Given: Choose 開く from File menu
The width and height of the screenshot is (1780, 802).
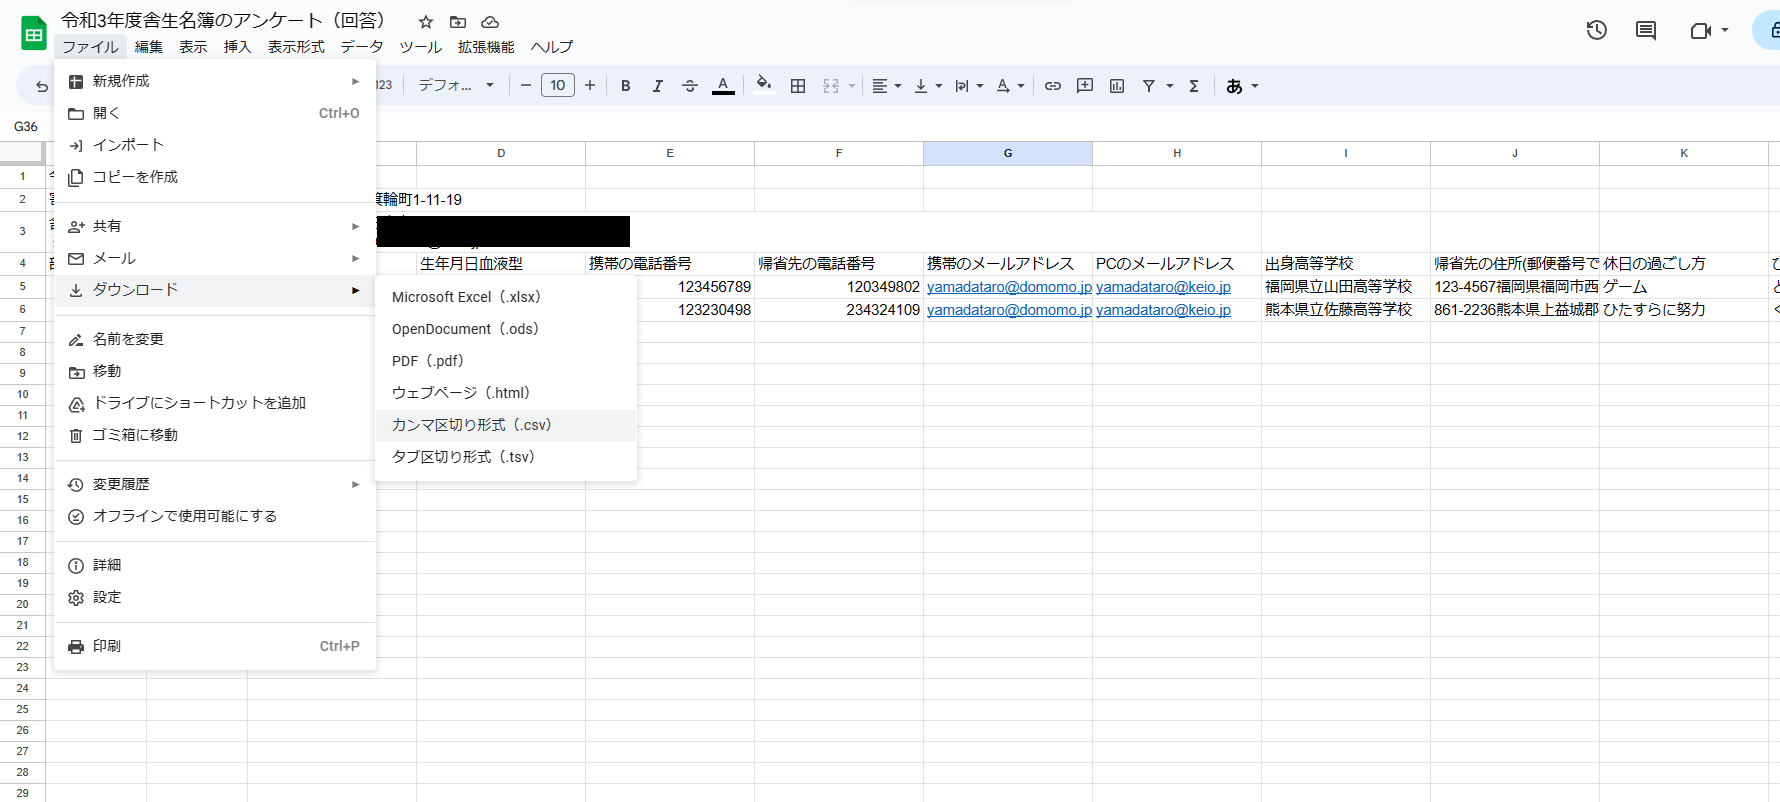Looking at the screenshot, I should pos(215,113).
